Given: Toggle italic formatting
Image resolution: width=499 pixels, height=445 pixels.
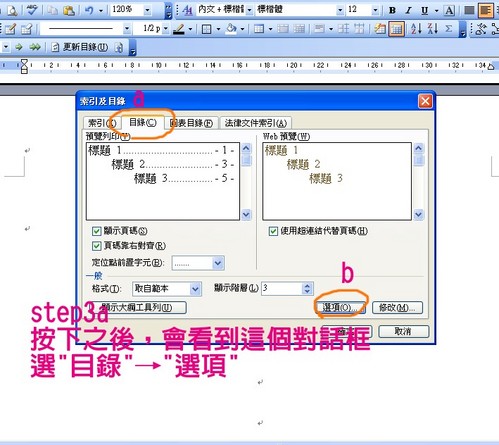Looking at the screenshot, I should [x=408, y=11].
